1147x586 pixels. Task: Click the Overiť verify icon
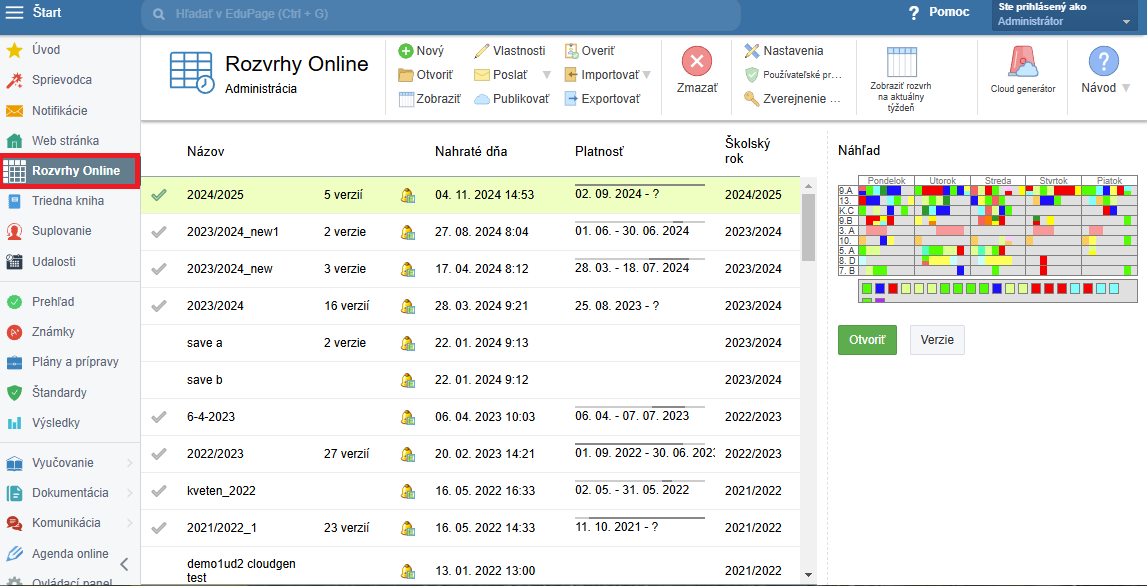(x=572, y=51)
